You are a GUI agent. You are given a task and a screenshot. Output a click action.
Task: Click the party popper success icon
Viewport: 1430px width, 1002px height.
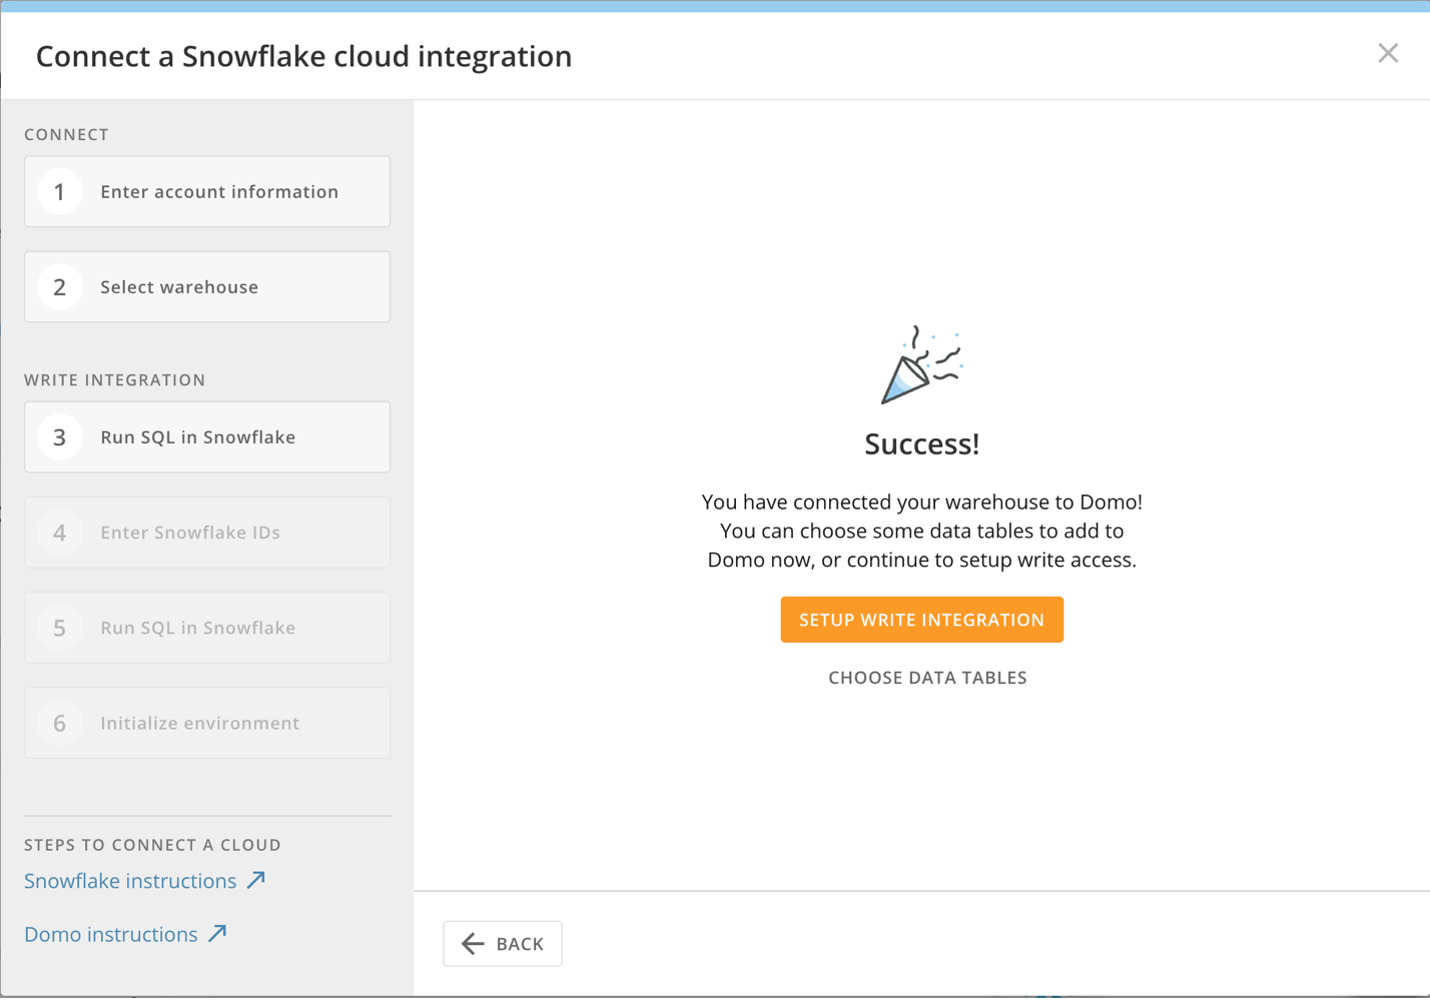click(x=920, y=365)
